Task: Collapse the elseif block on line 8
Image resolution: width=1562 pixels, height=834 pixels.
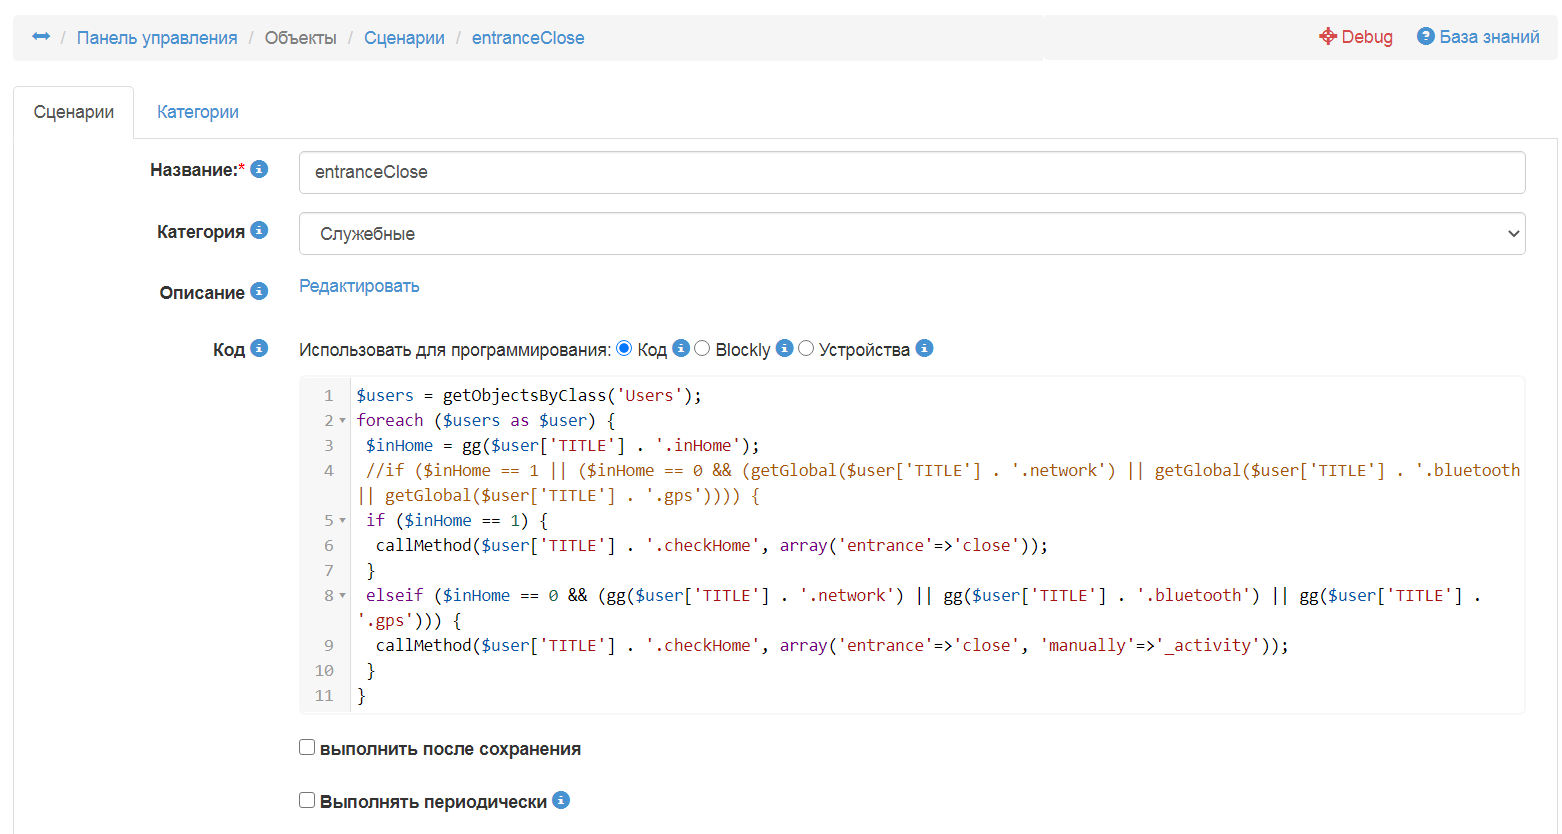Action: [343, 596]
